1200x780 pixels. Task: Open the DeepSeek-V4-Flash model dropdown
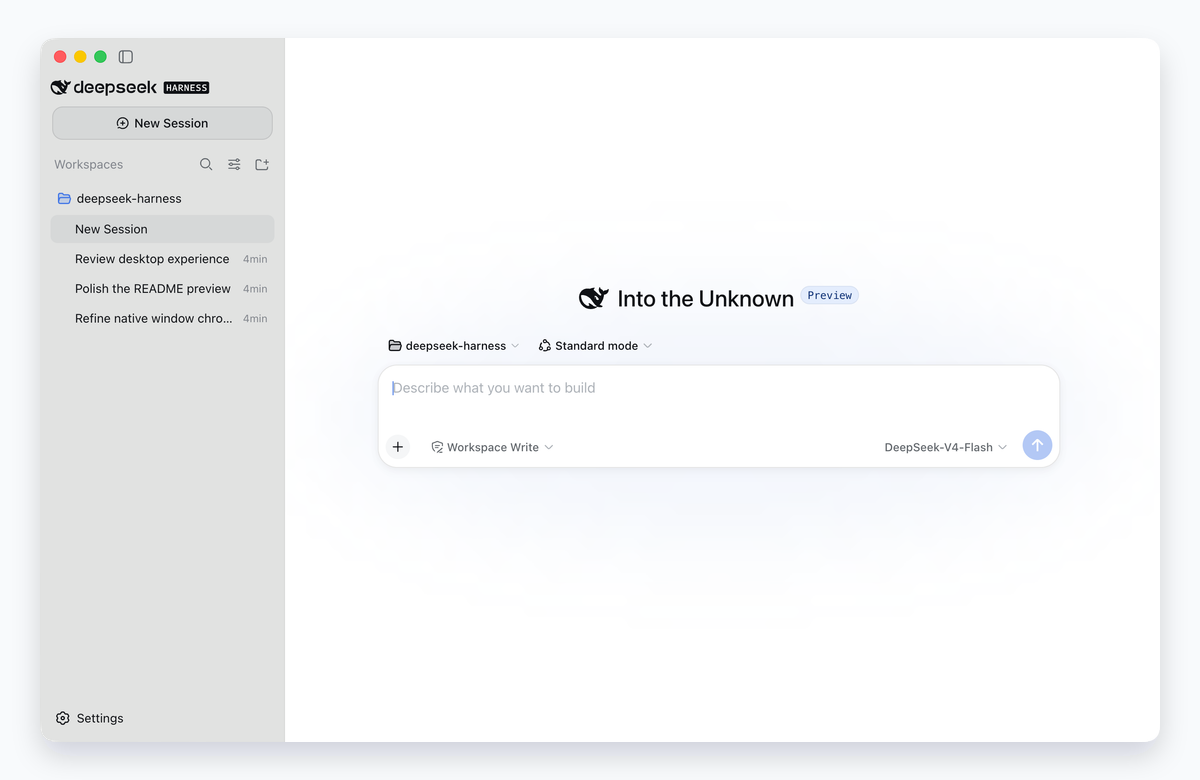946,447
